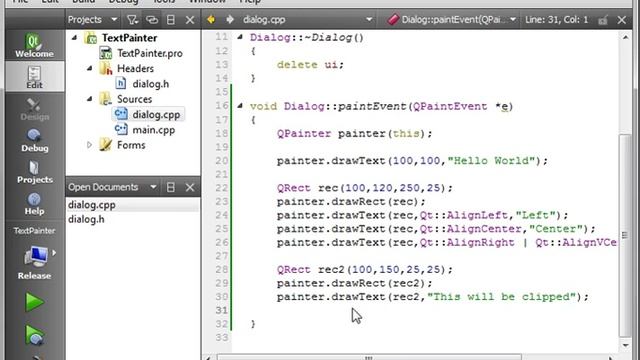Click QRect rec2 declaration on line 28
Screen dimensions: 640x360
click(x=364, y=269)
